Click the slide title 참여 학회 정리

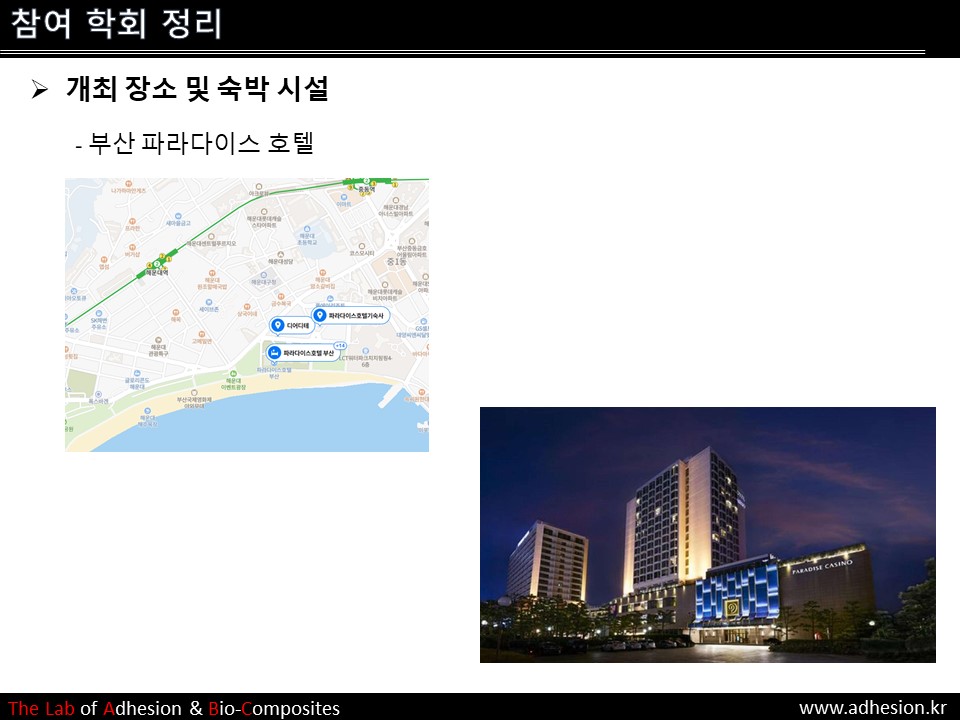pos(116,24)
